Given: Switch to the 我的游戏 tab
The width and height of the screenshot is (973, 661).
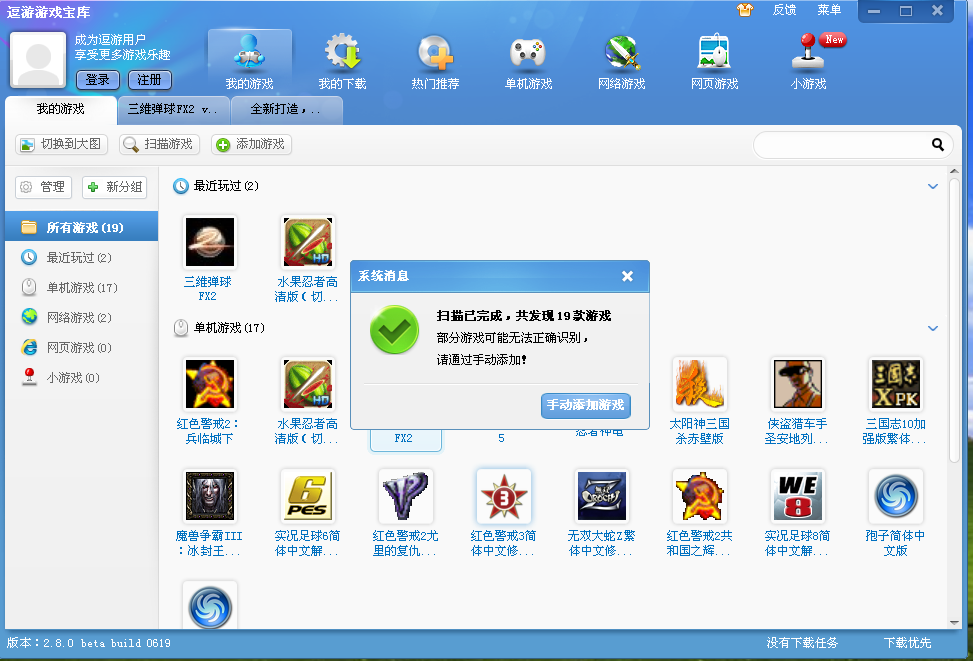Looking at the screenshot, I should pos(61,110).
